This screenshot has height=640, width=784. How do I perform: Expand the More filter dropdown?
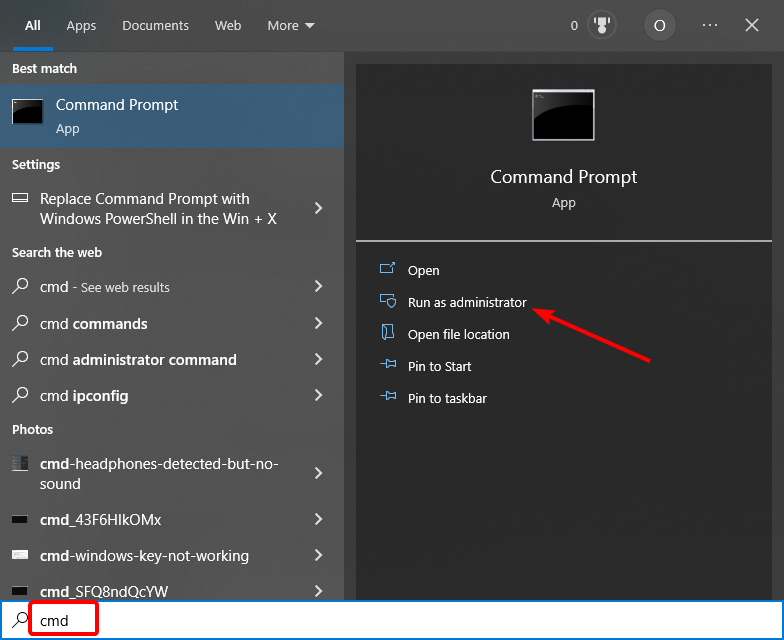point(291,26)
